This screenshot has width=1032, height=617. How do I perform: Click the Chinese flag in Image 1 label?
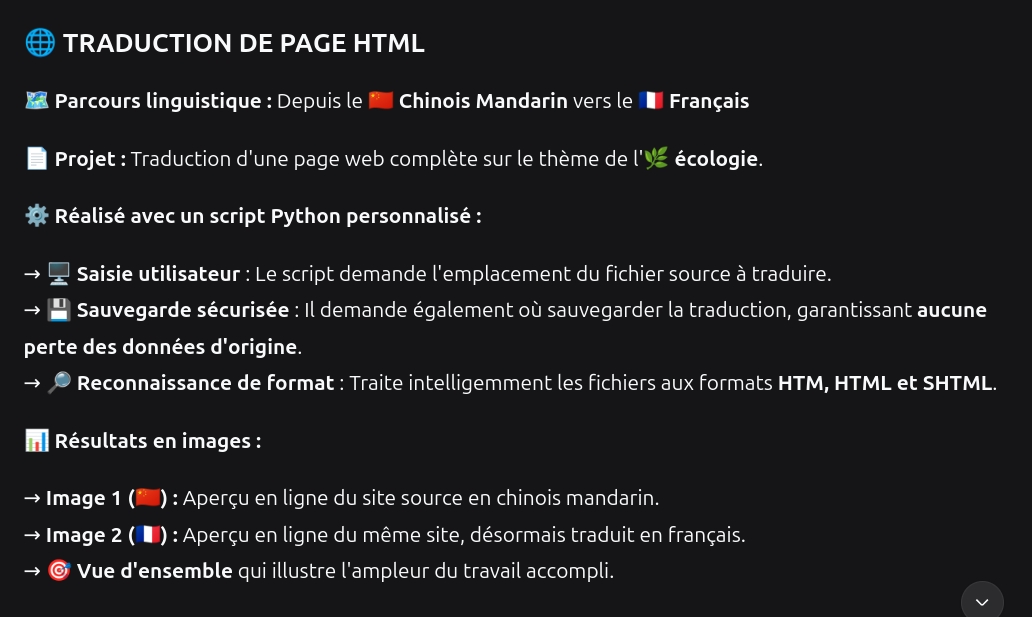click(x=148, y=498)
